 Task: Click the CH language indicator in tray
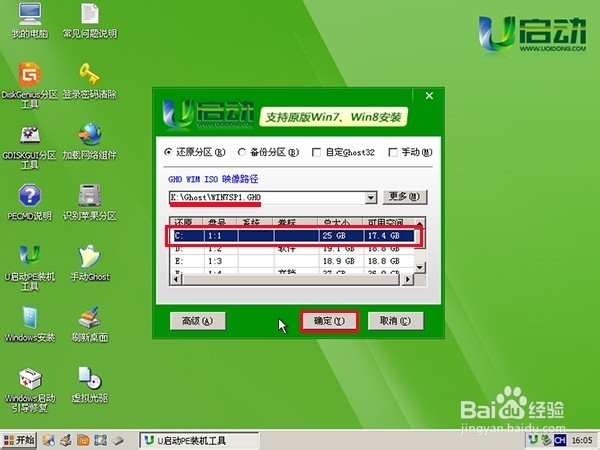tap(559, 440)
